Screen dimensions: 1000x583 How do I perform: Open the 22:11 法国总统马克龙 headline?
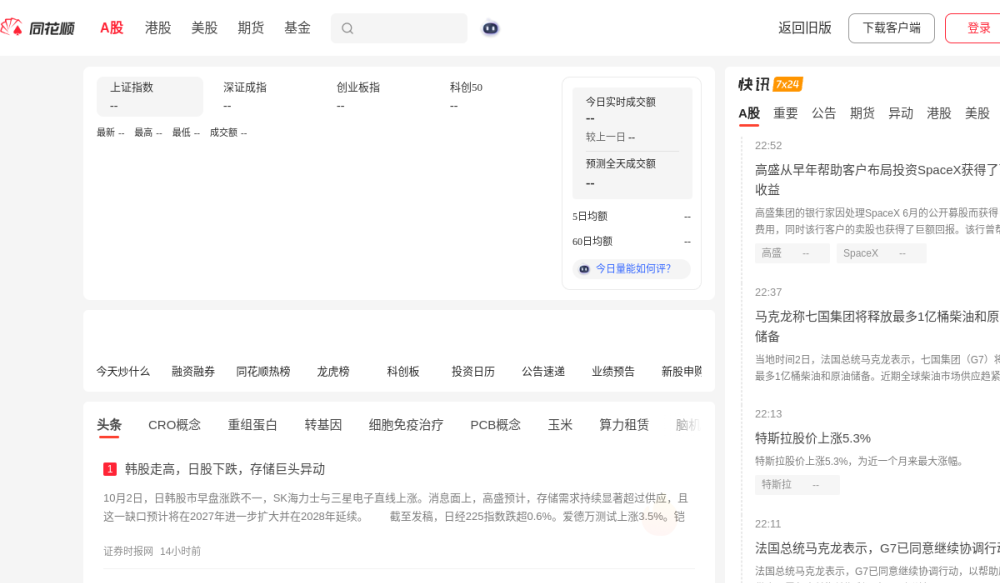(x=878, y=549)
